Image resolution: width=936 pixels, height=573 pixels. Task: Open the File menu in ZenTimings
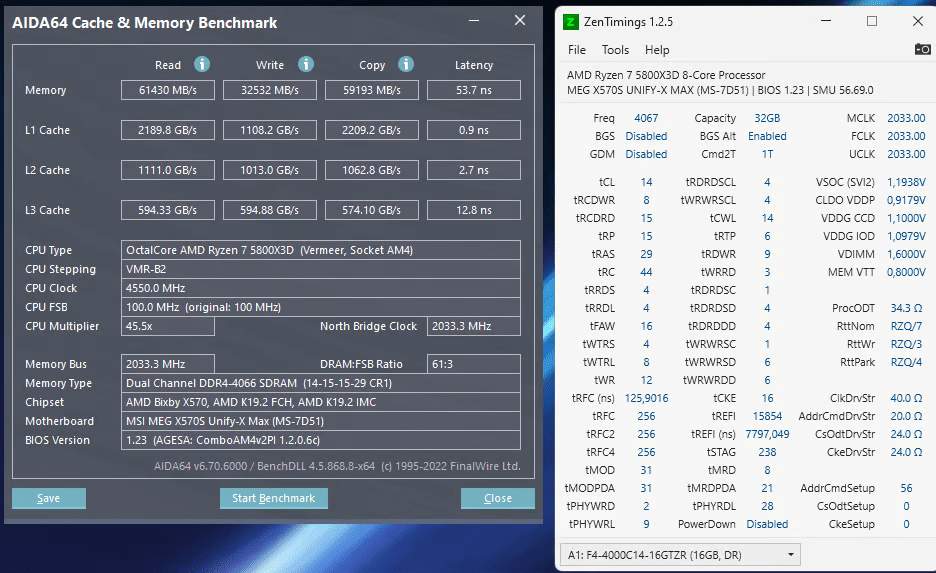[x=577, y=50]
